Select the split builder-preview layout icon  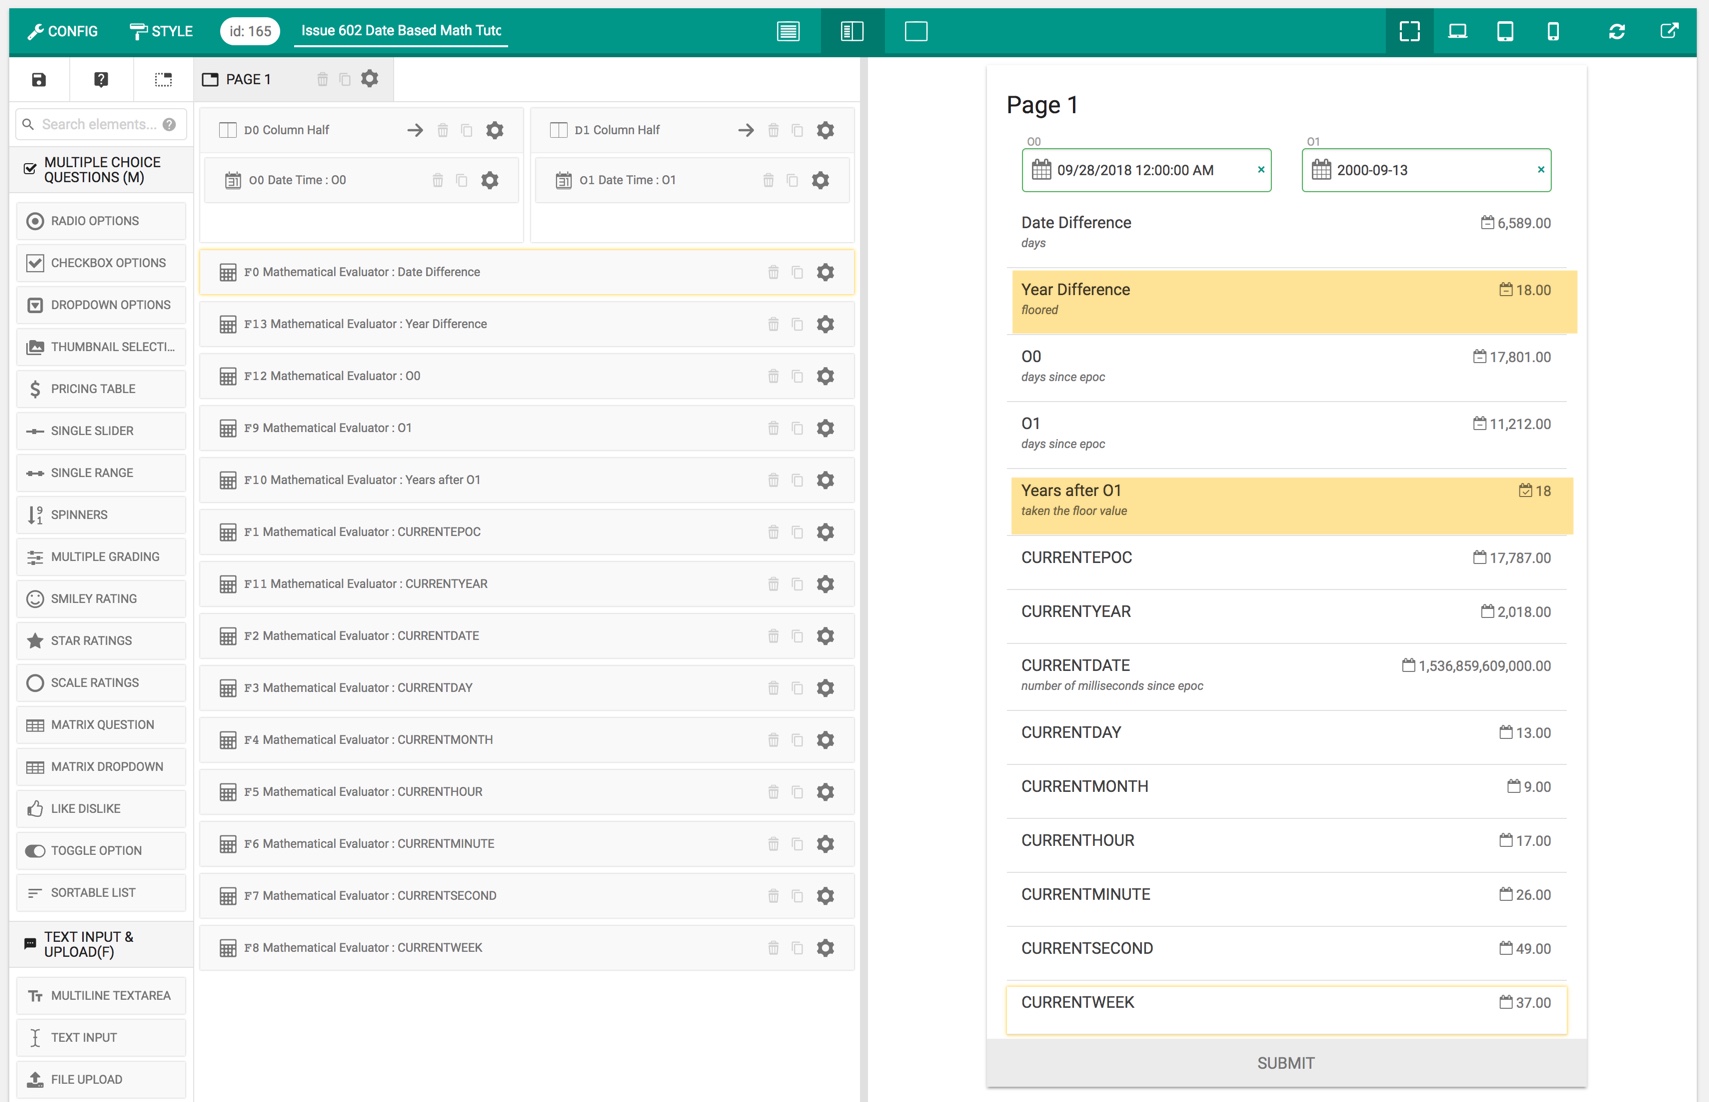tap(852, 31)
